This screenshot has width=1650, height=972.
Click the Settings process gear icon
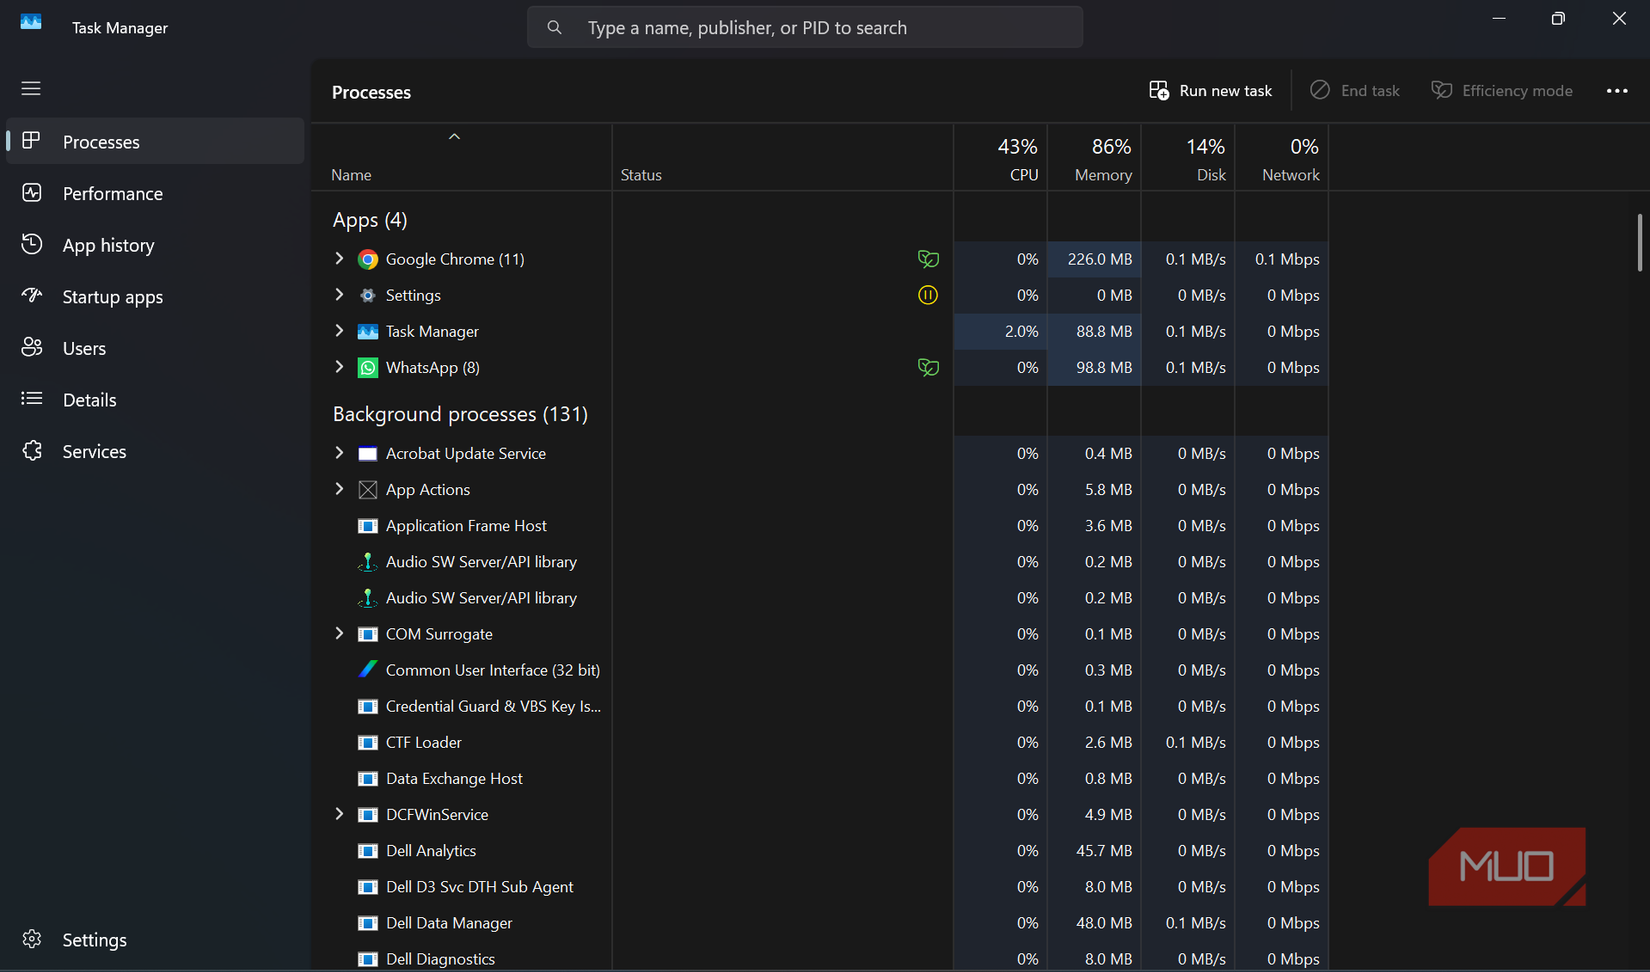click(x=368, y=295)
